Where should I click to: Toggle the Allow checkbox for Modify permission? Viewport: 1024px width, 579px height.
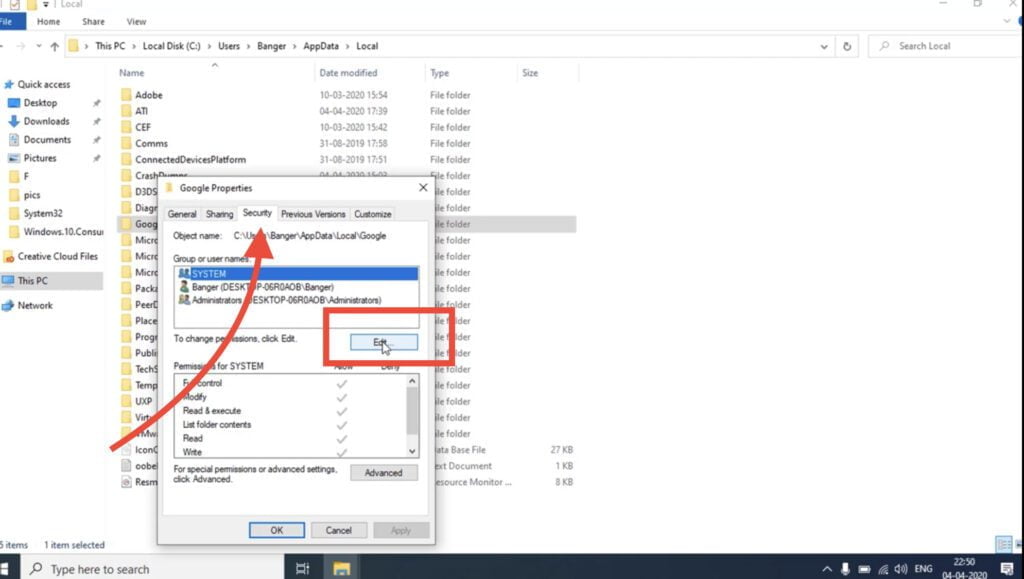(x=342, y=397)
